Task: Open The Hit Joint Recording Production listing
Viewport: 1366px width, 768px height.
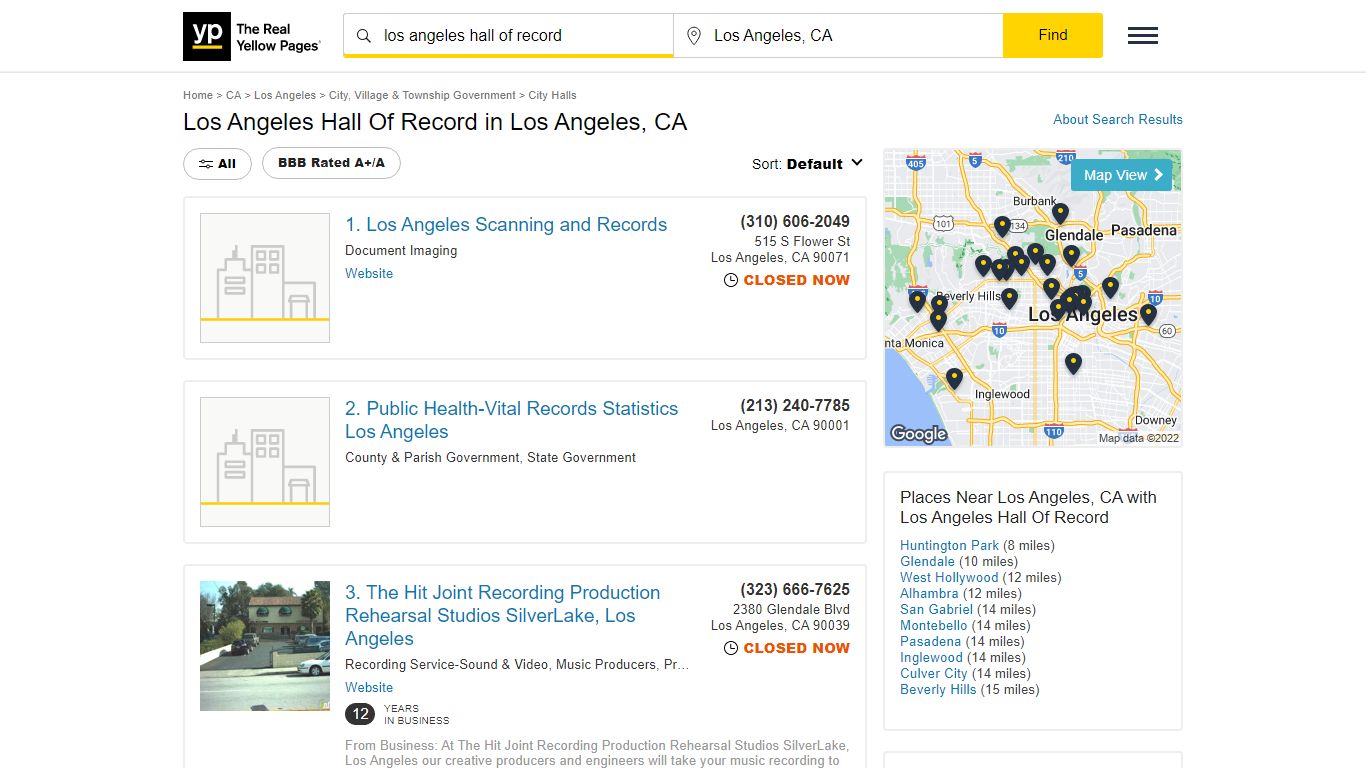Action: click(x=502, y=615)
